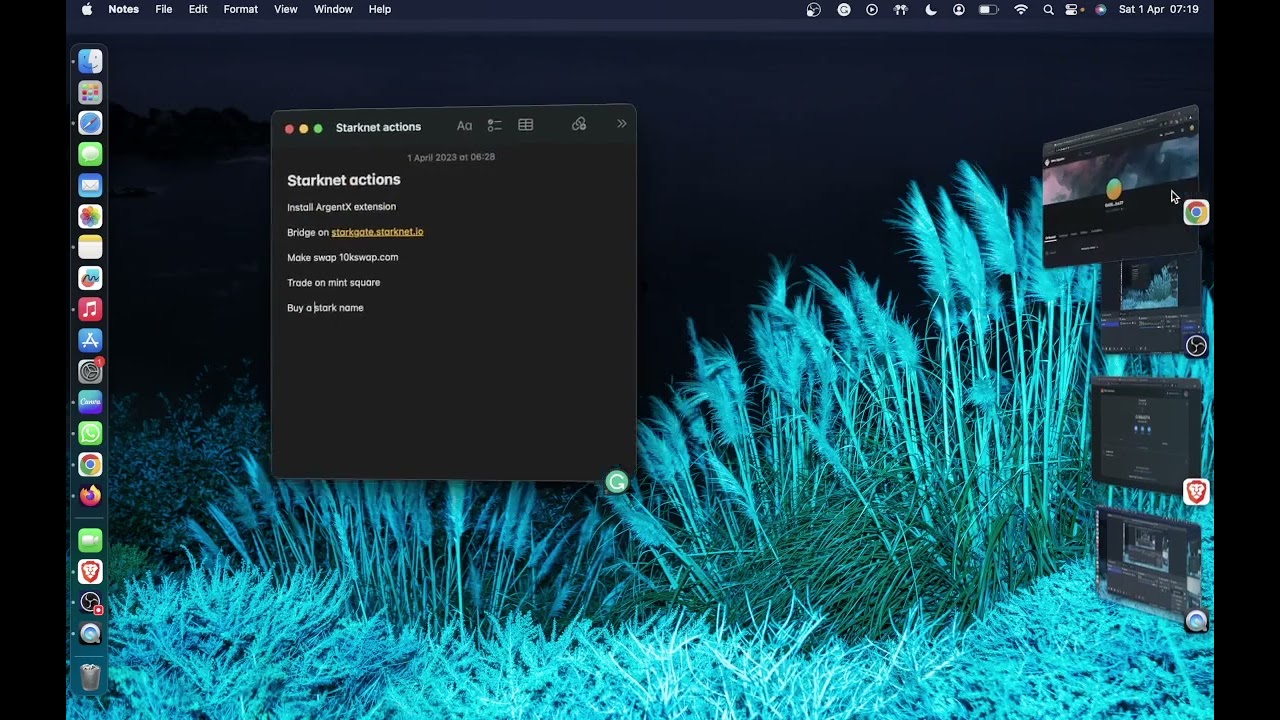Open the Window menu
The image size is (1280, 720).
(333, 9)
